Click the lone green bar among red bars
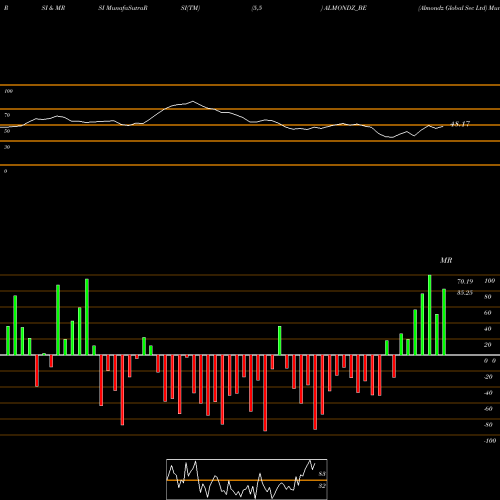The width and height of the screenshot is (500, 500). (280, 340)
